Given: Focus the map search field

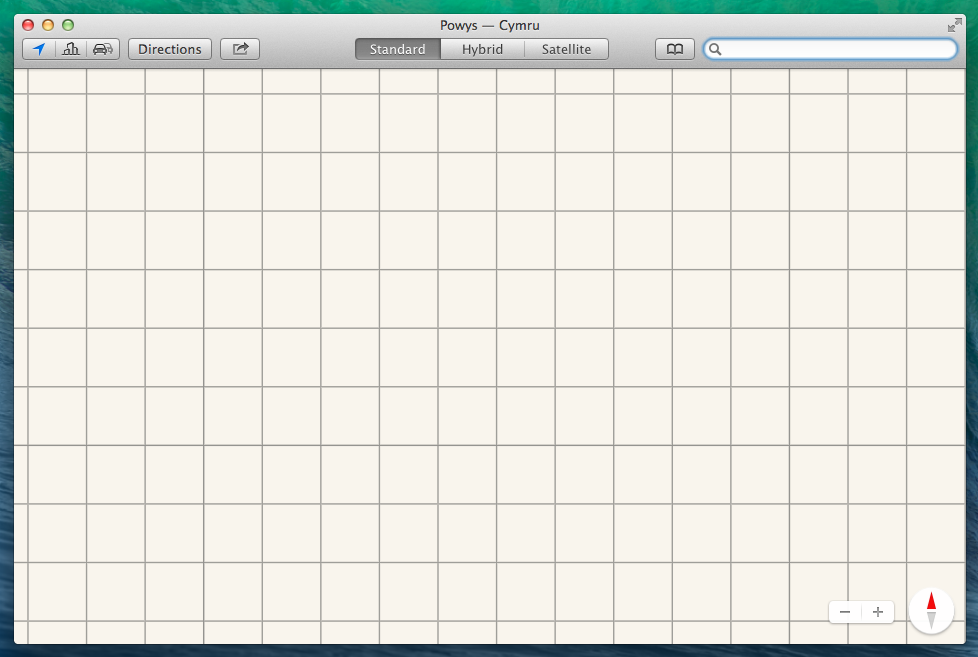Looking at the screenshot, I should pos(831,49).
